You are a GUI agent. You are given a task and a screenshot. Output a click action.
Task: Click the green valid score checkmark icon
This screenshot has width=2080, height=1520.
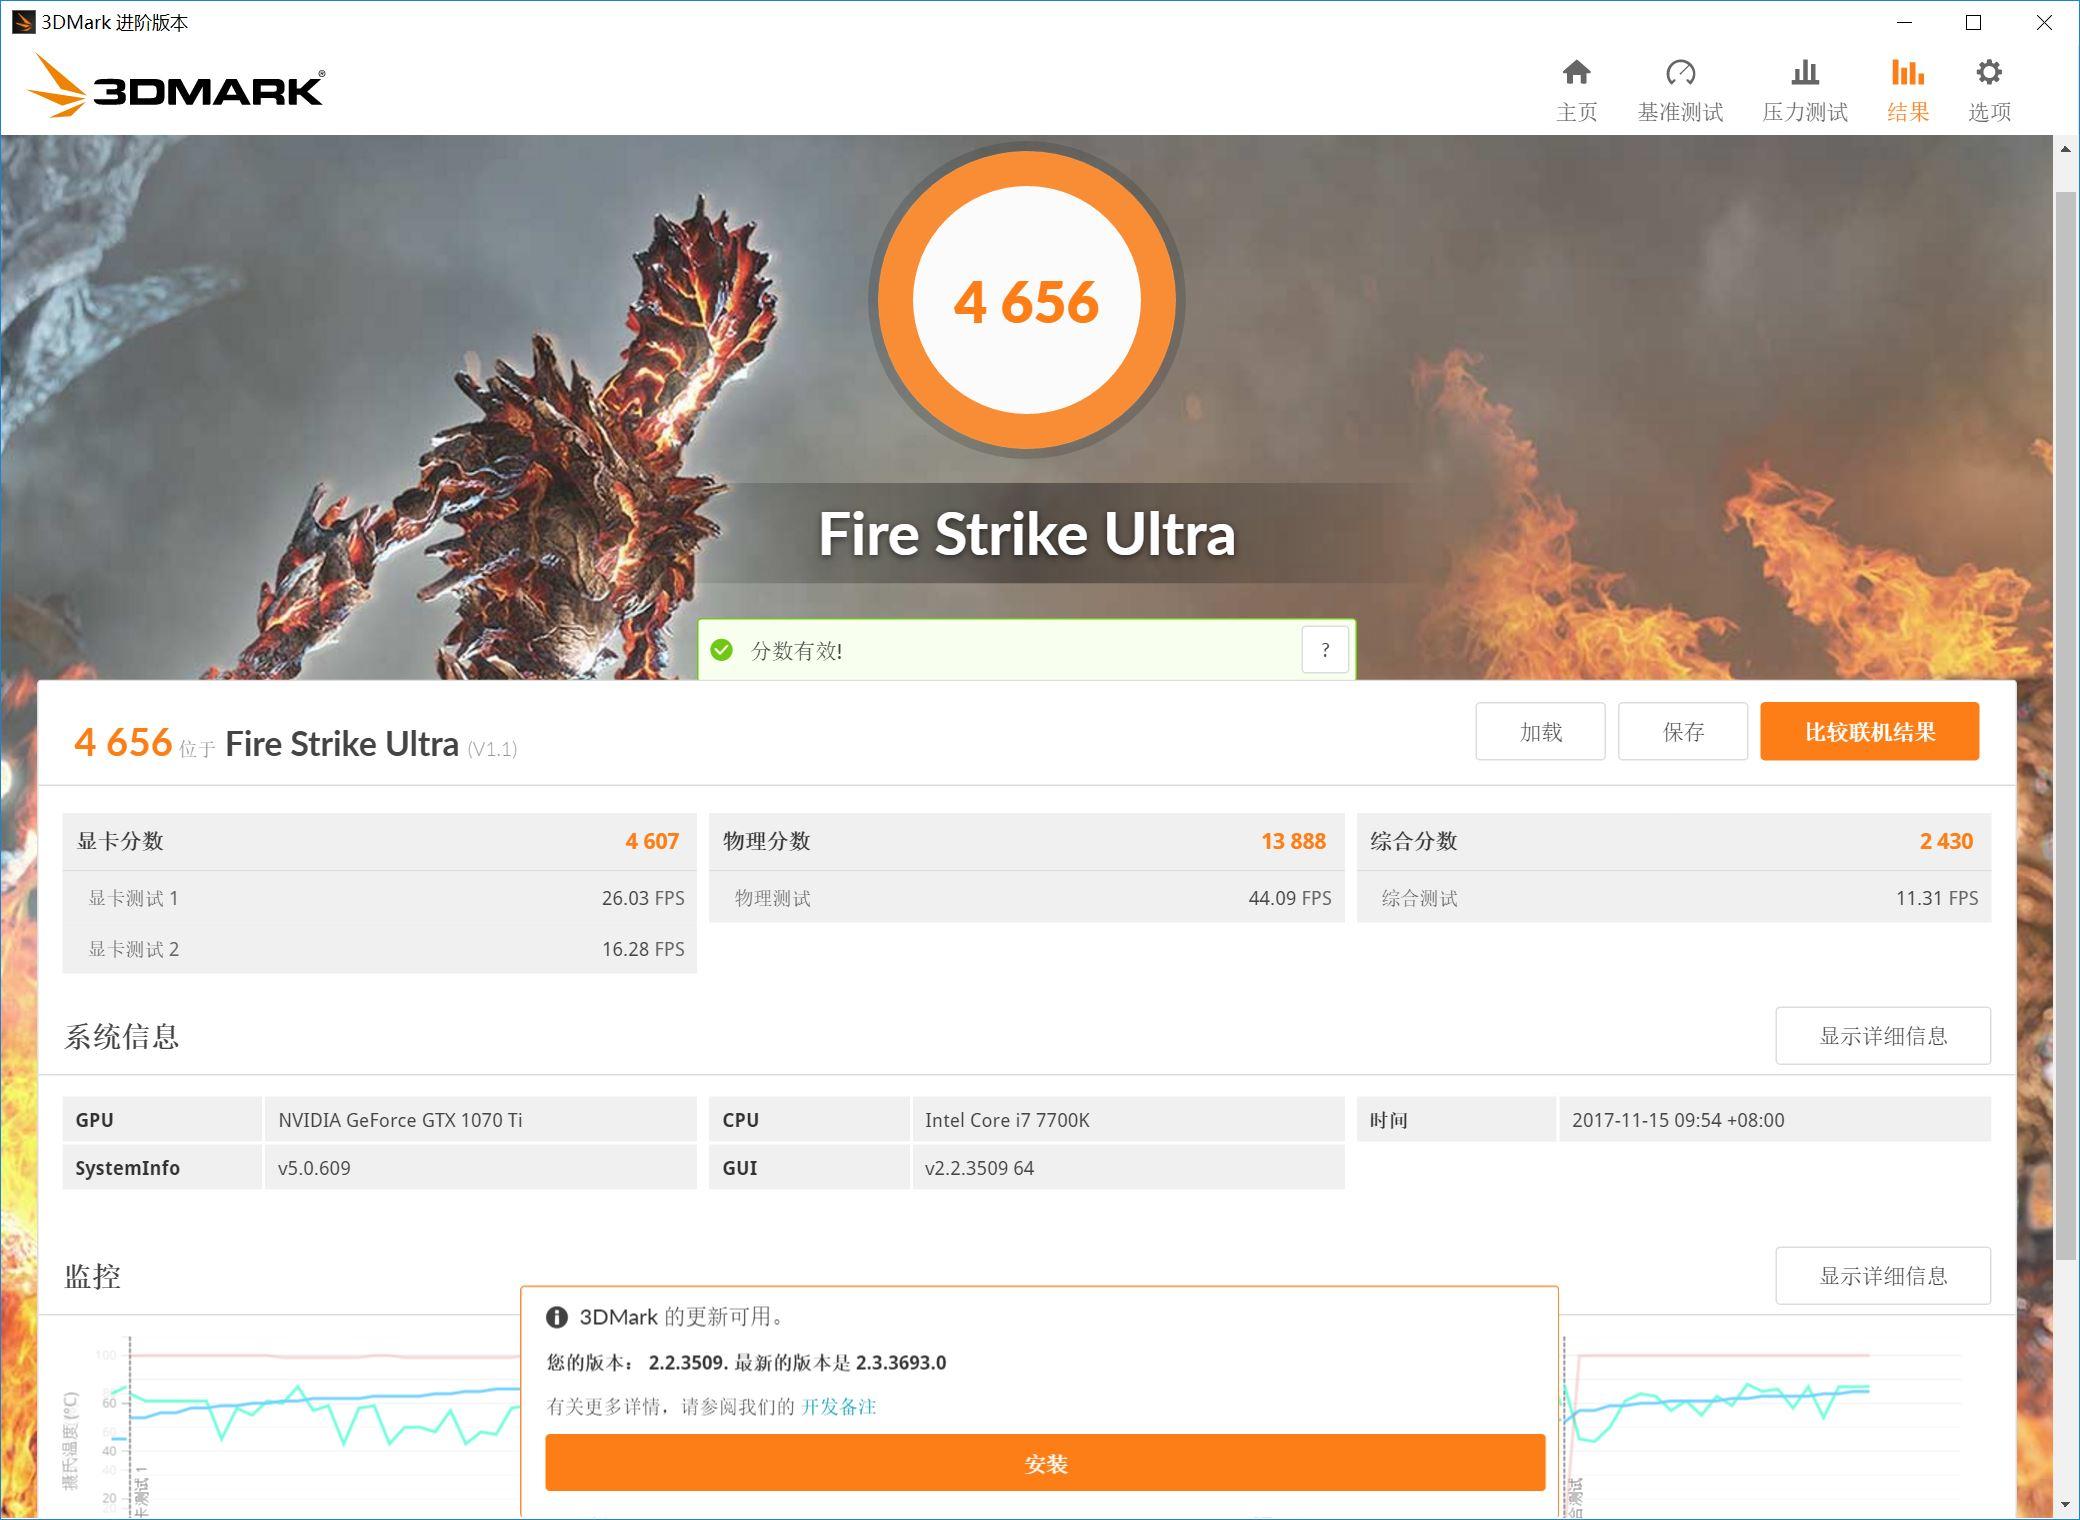coord(721,650)
